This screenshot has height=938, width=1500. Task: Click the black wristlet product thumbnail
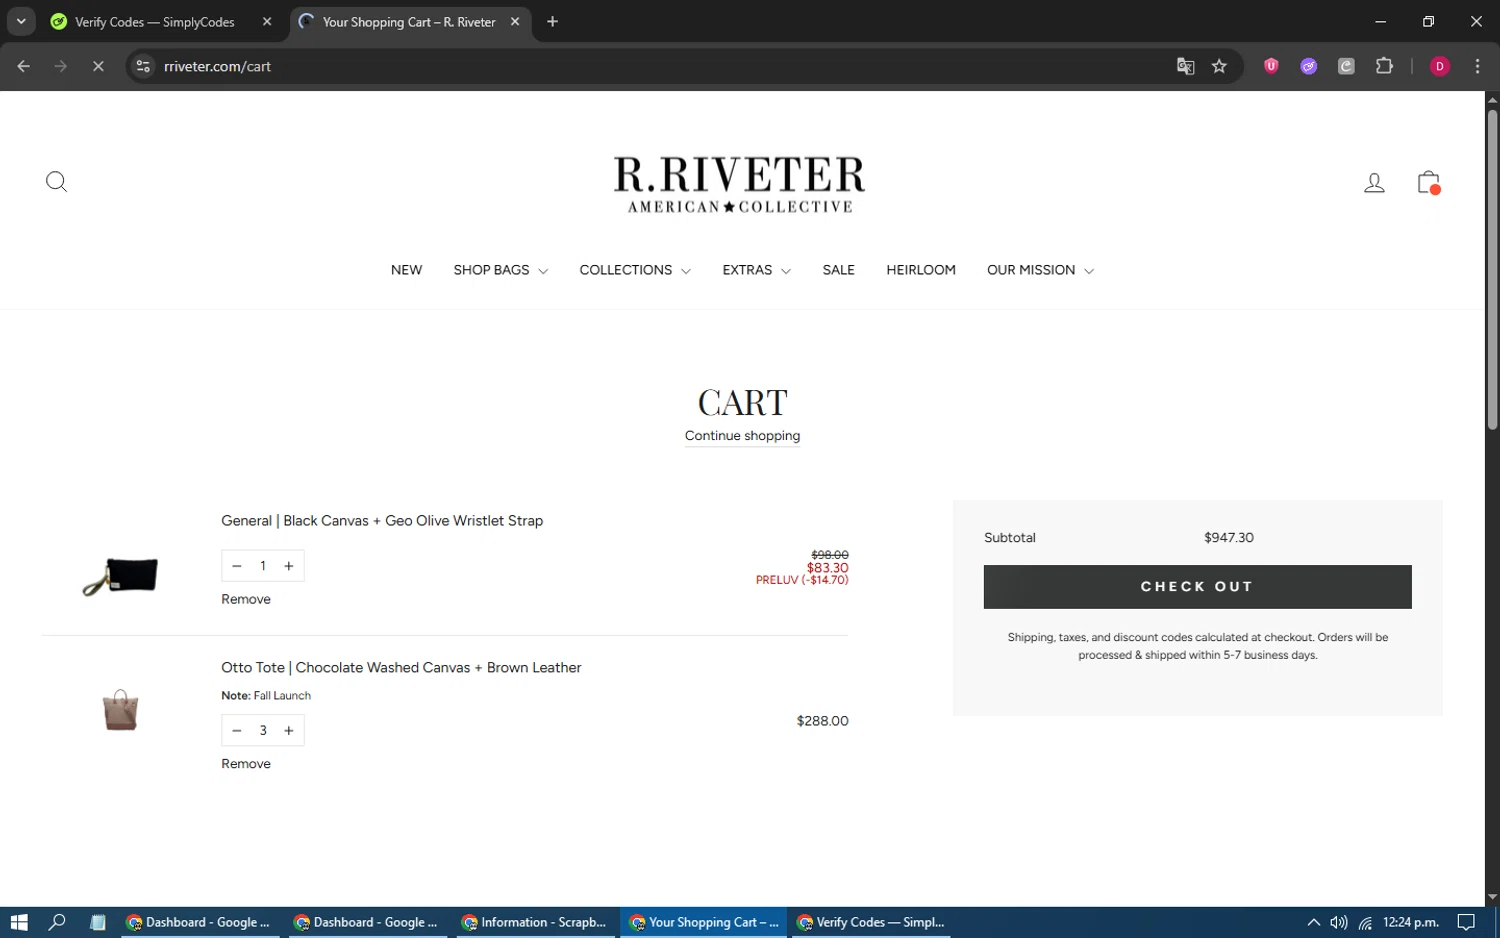(120, 576)
